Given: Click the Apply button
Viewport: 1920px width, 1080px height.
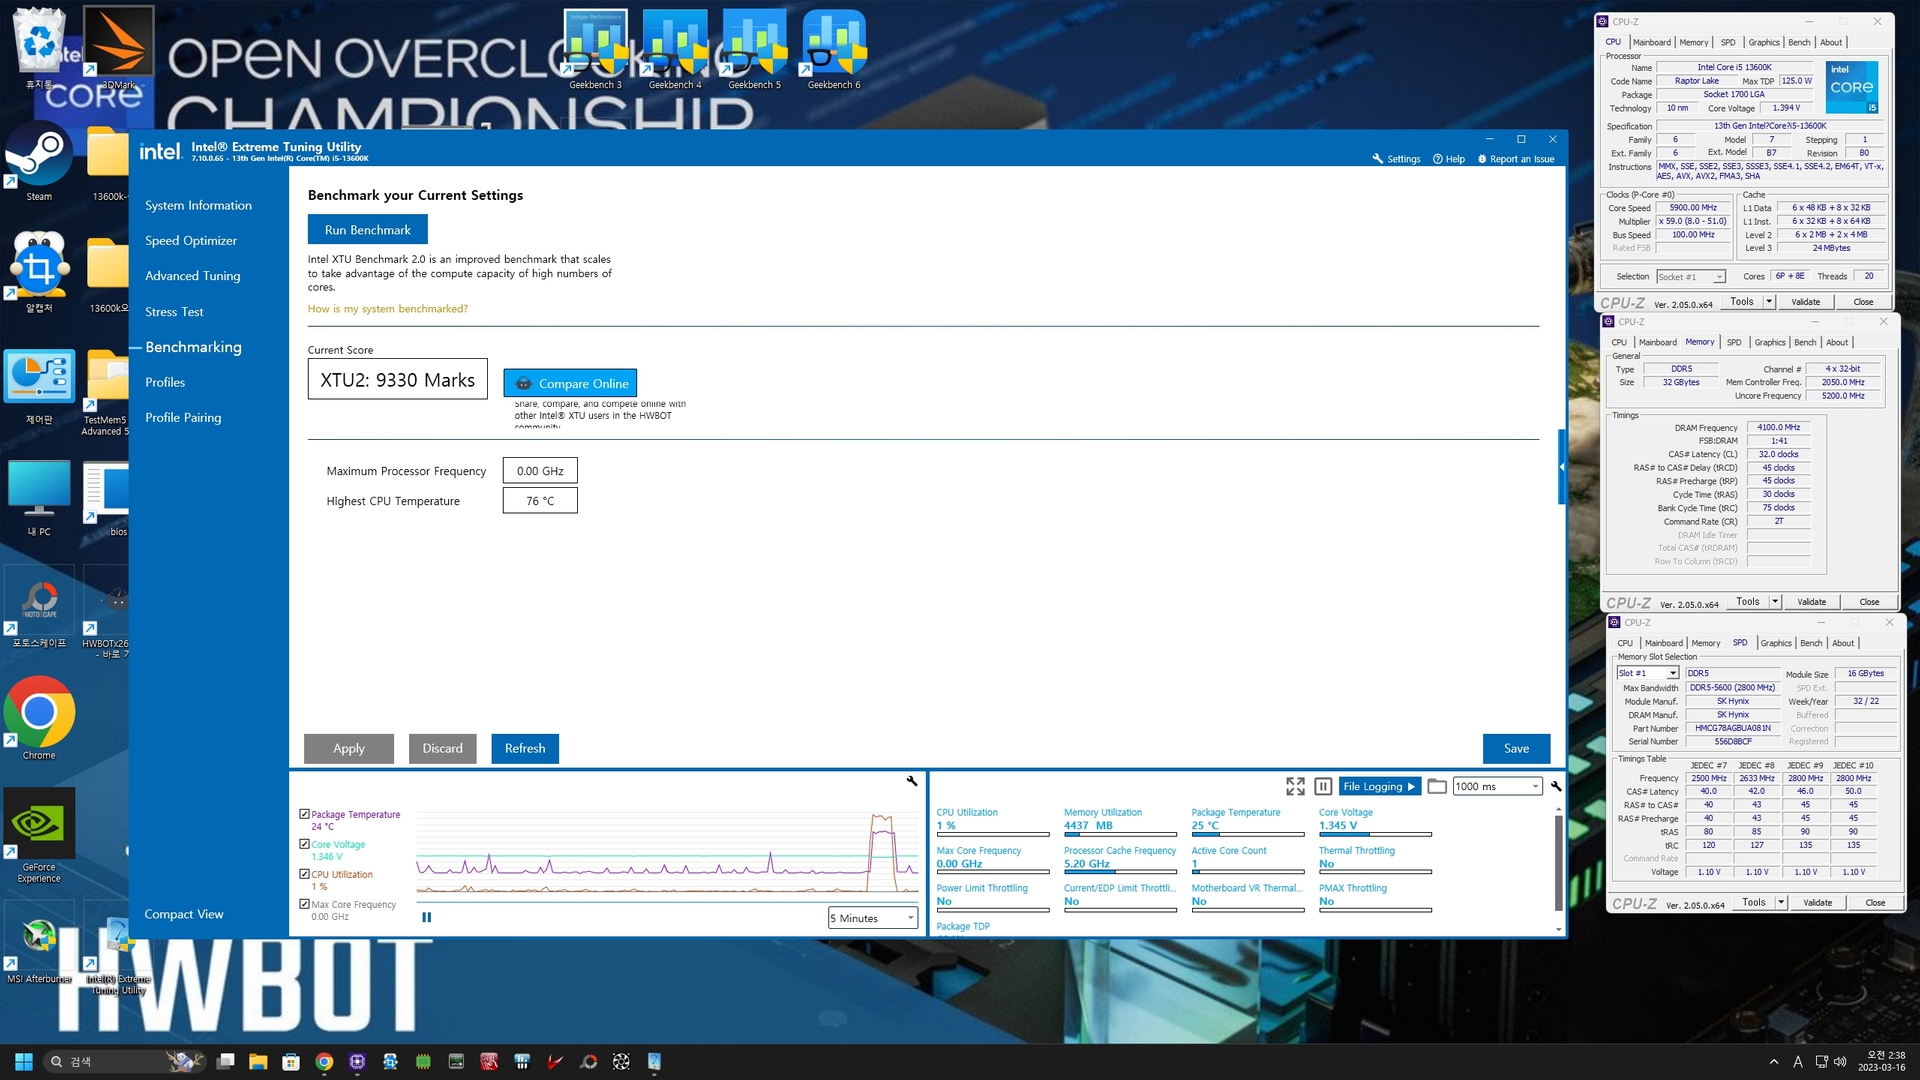Looking at the screenshot, I should pyautogui.click(x=349, y=748).
